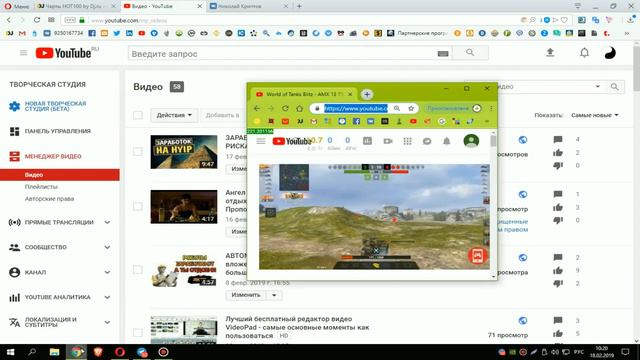Click the YouTube logo in Chrome window
Viewport: 640px width, 360px height.
point(291,141)
